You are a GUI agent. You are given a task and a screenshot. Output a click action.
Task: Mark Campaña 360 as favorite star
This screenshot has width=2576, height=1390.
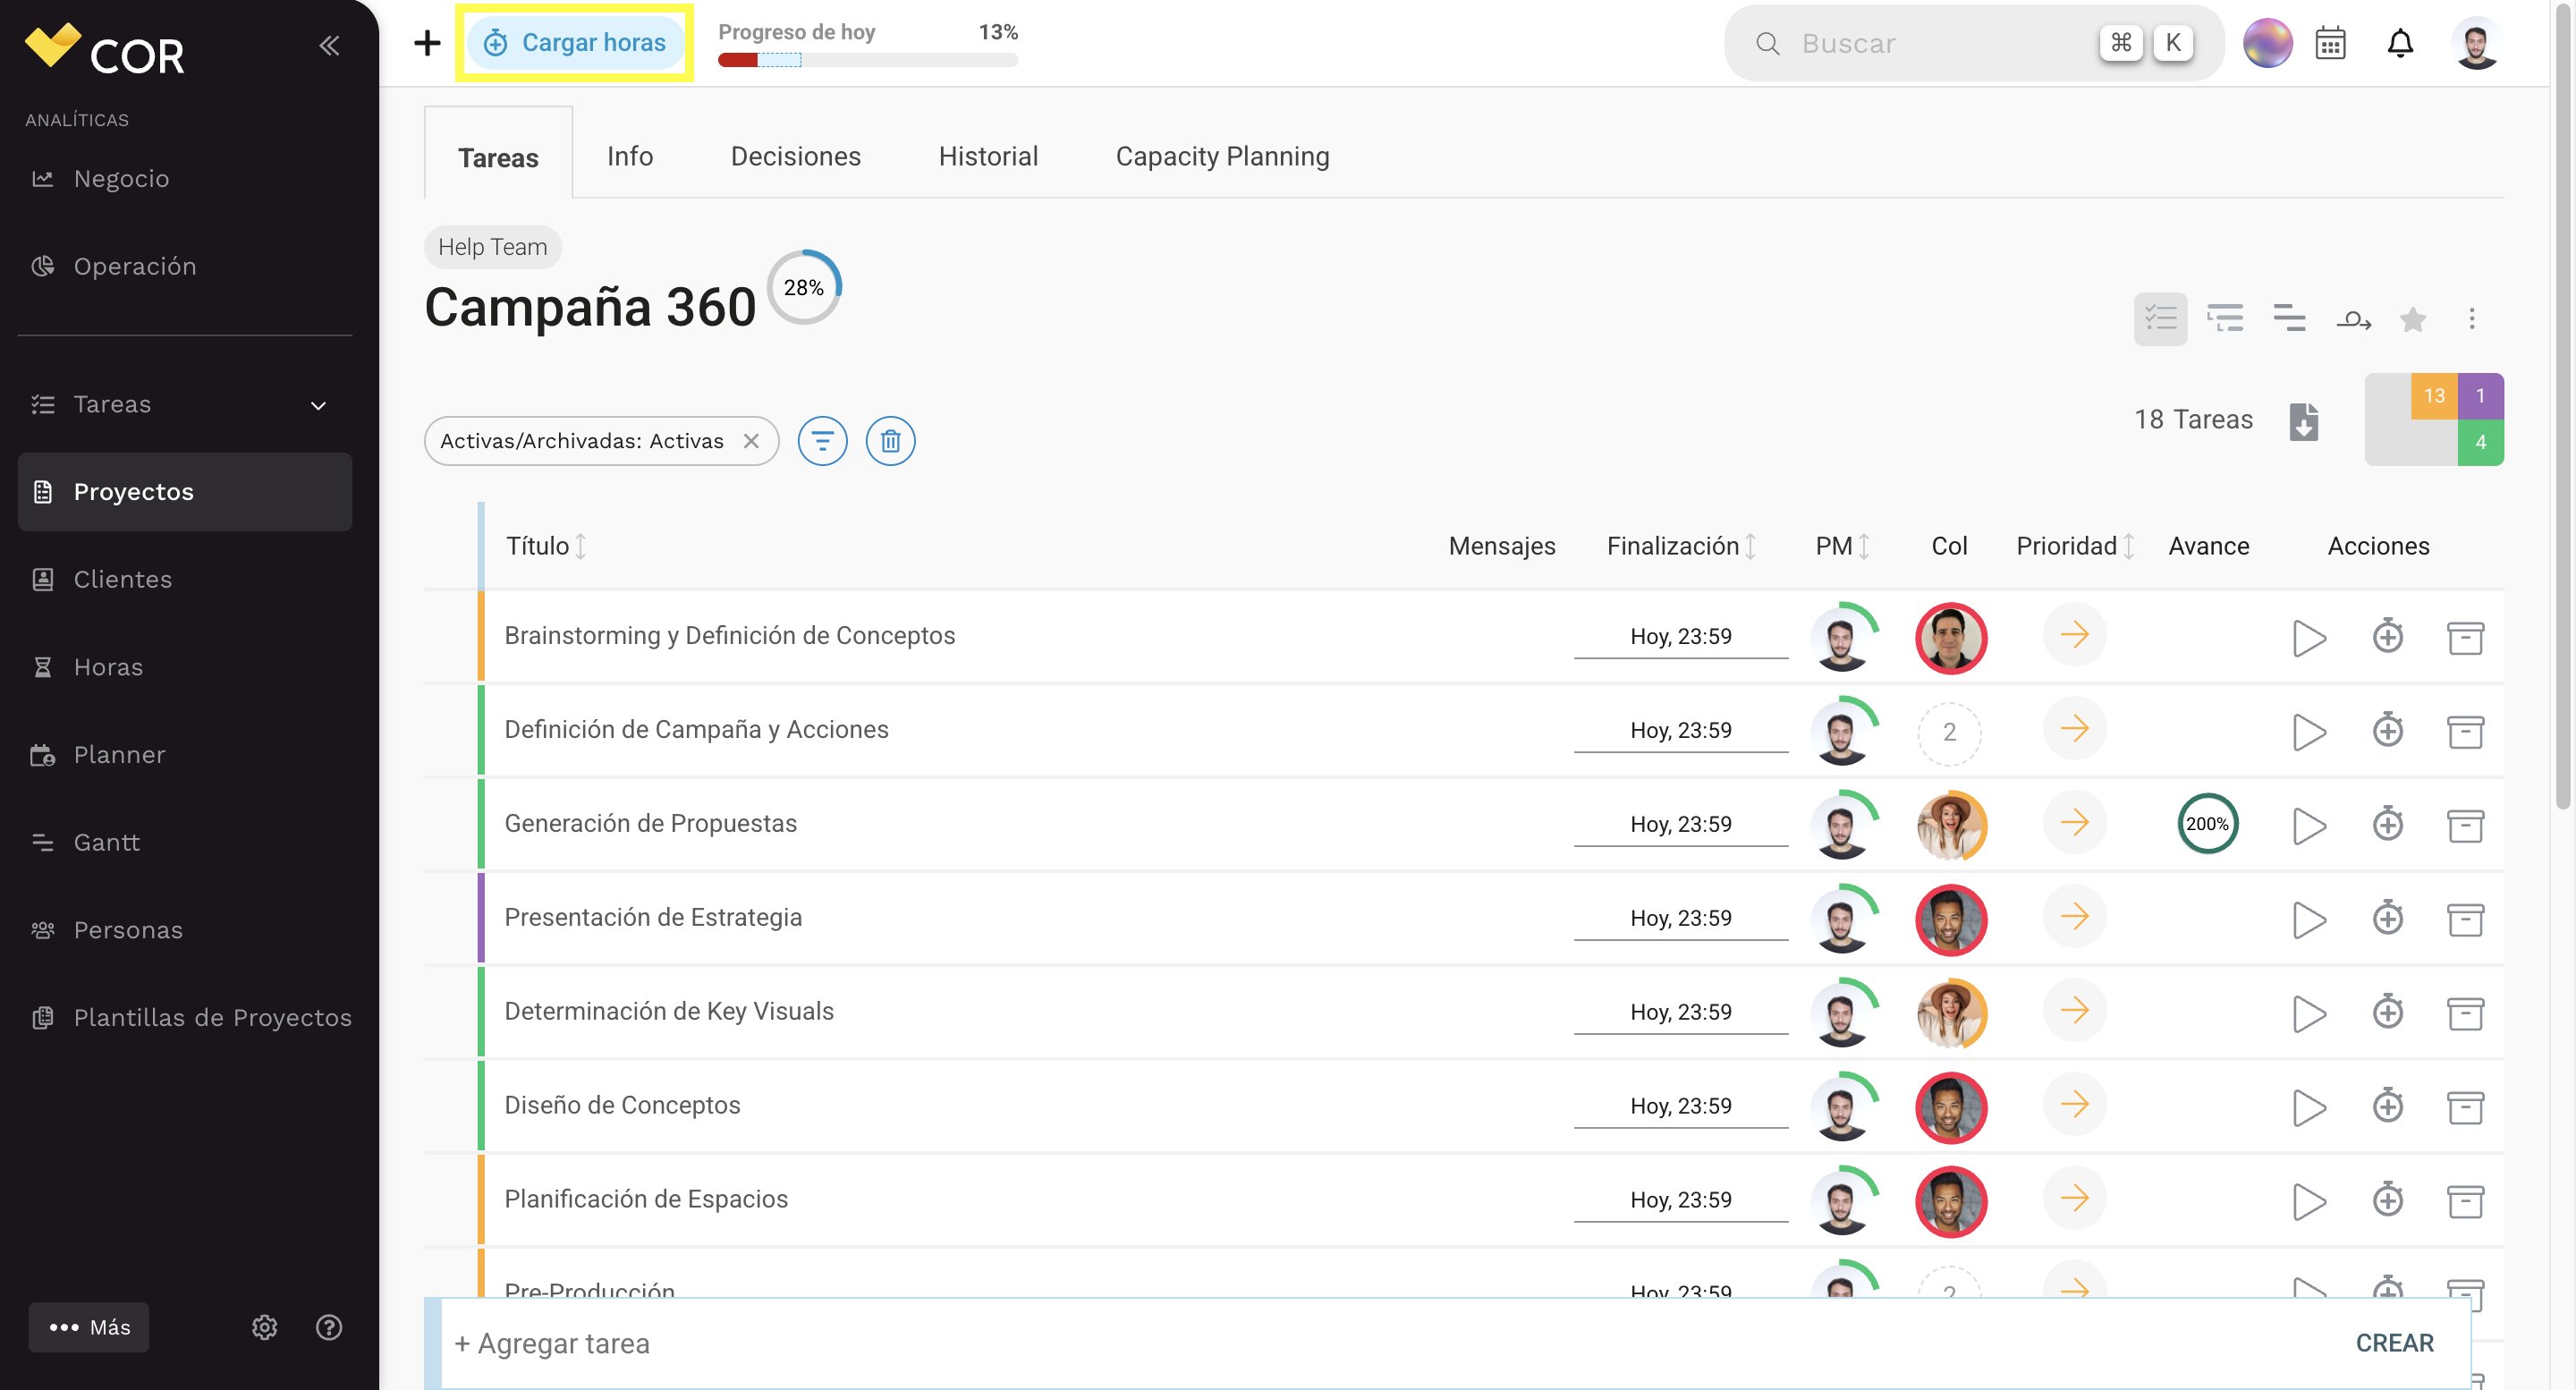2412,320
